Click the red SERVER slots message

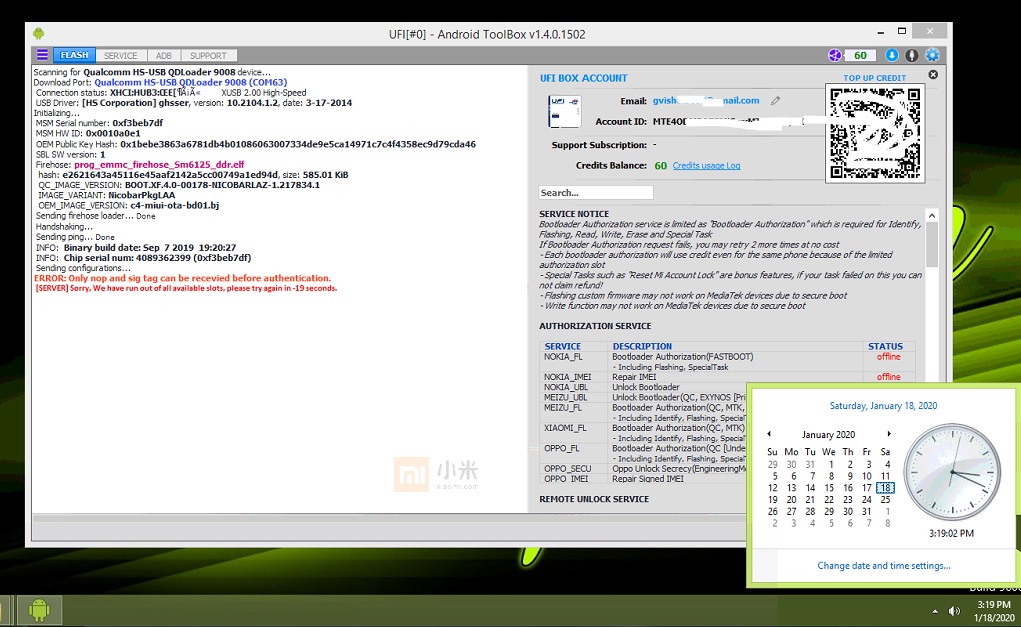(x=186, y=288)
